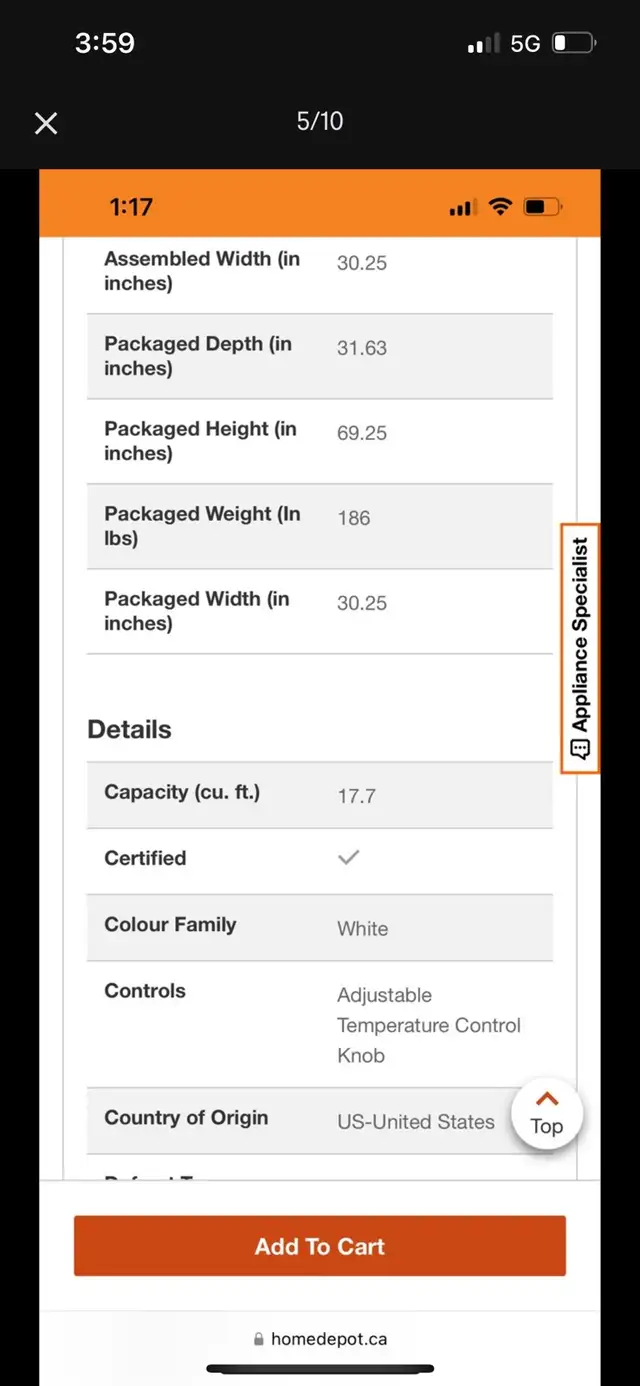640x1386 pixels.
Task: Tap the homedepot.ca address text
Action: tap(328, 1339)
